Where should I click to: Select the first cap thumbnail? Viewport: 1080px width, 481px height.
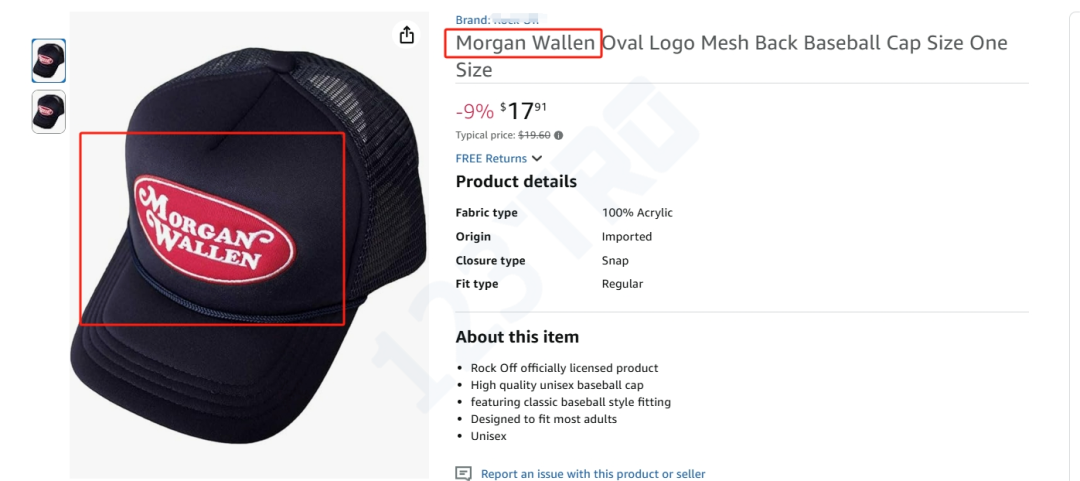[x=49, y=61]
